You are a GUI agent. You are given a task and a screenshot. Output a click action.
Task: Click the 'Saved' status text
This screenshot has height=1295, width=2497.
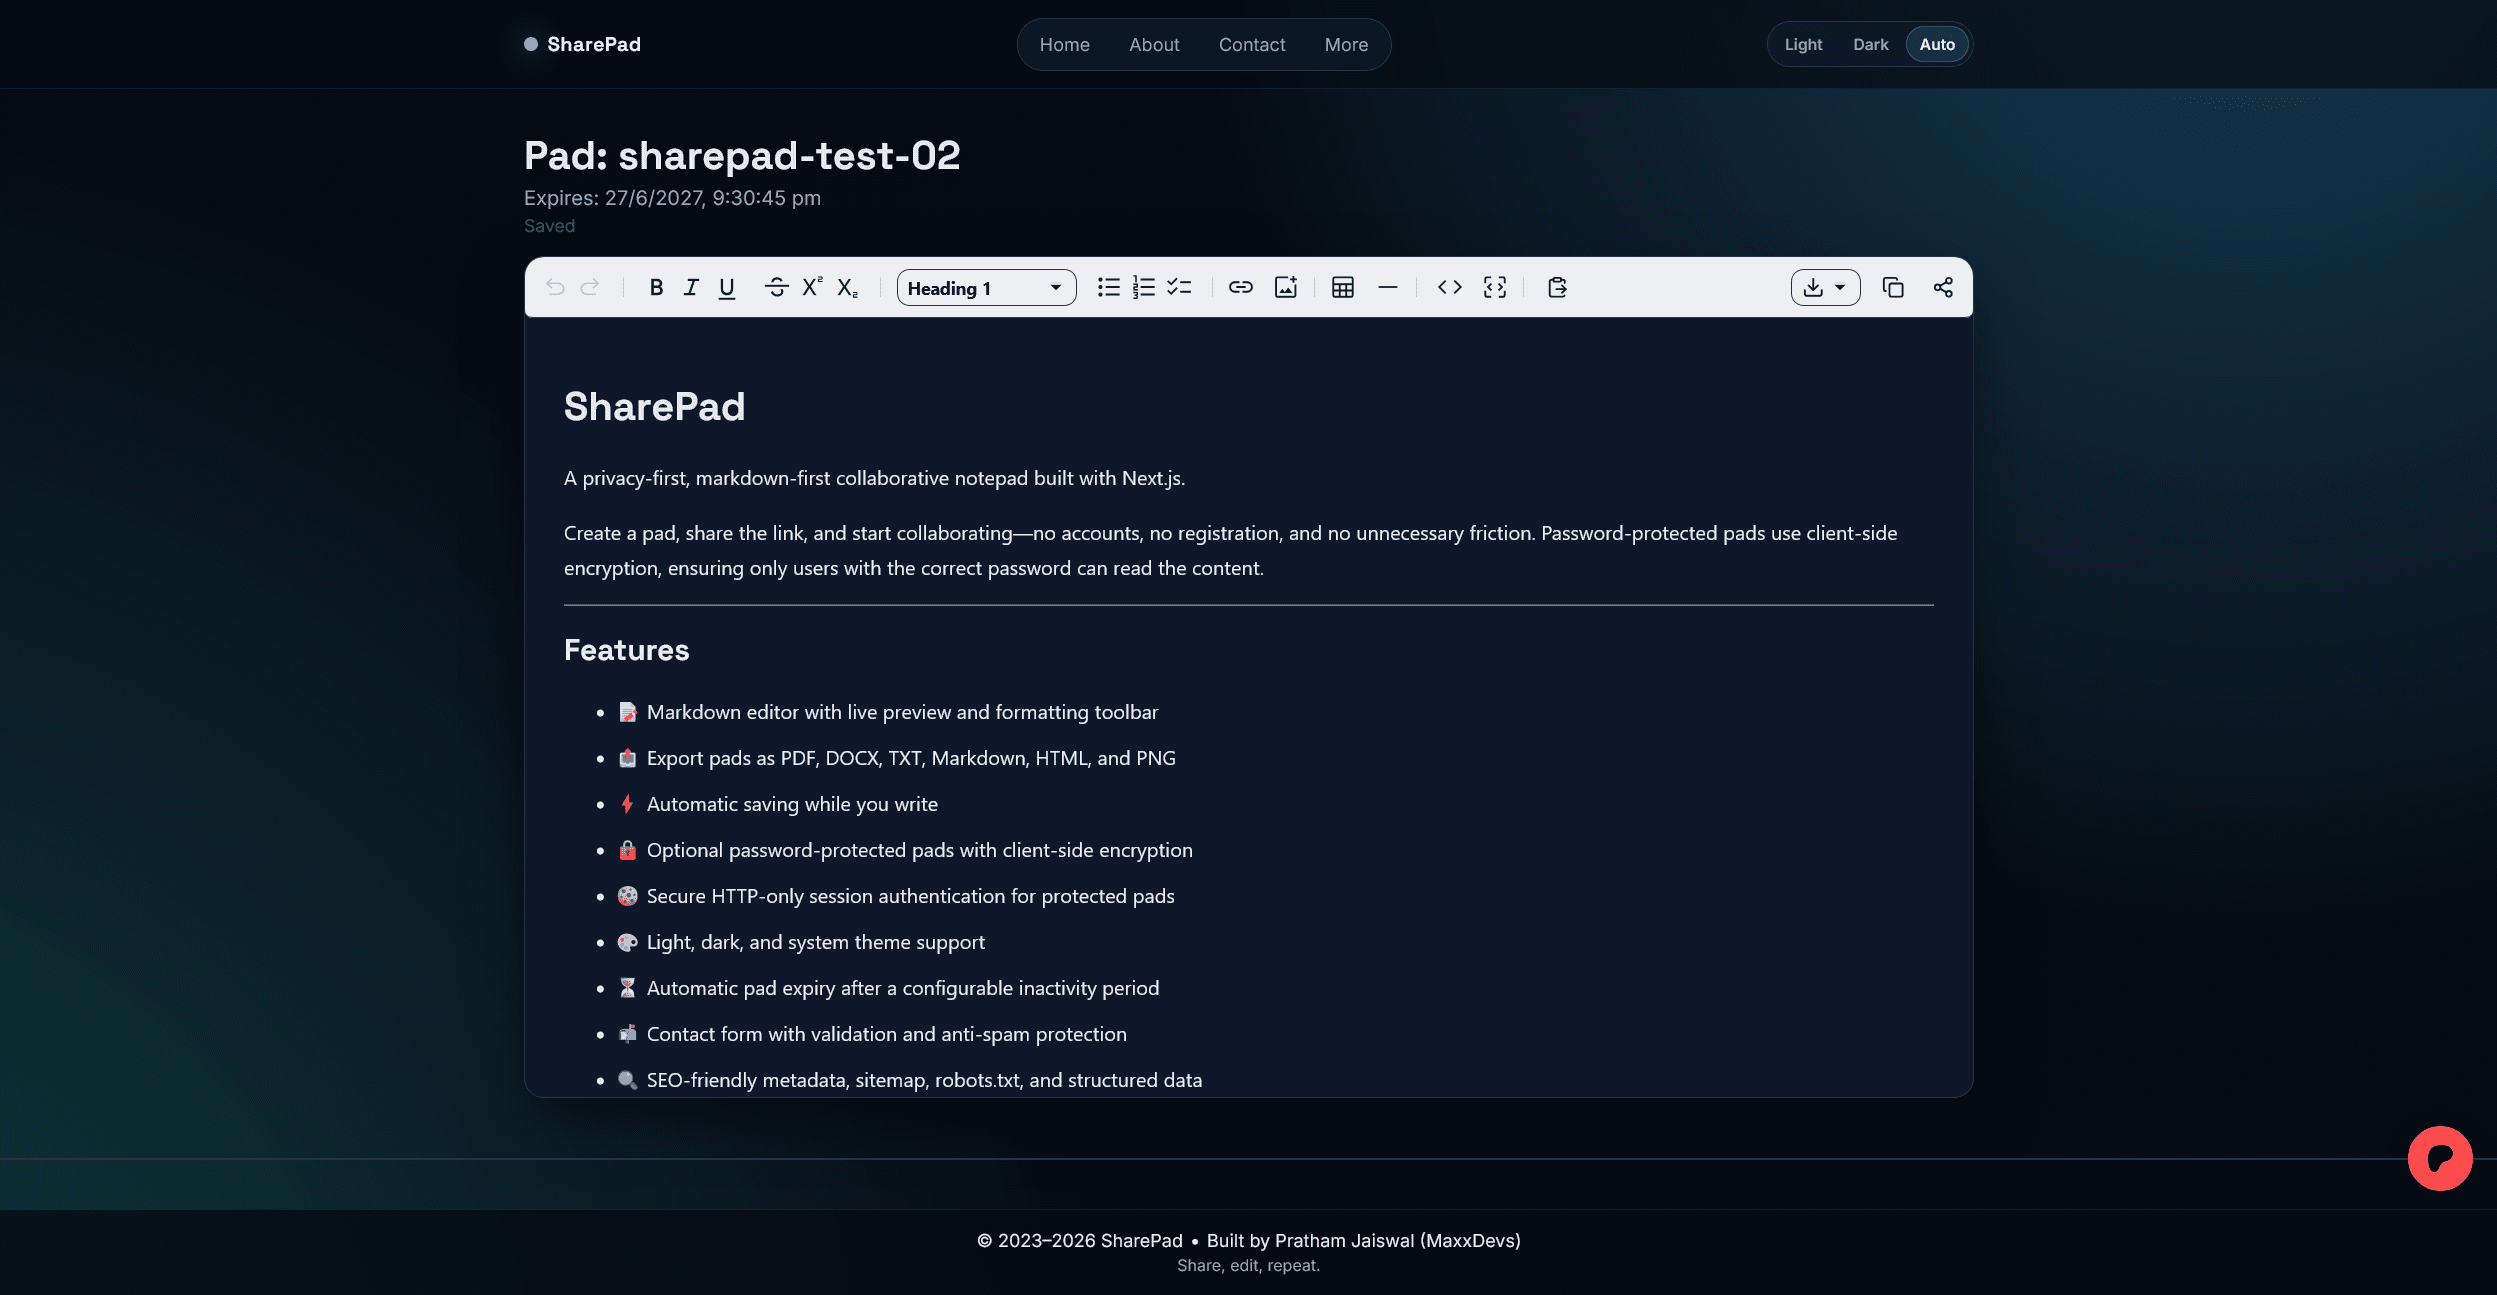549,226
